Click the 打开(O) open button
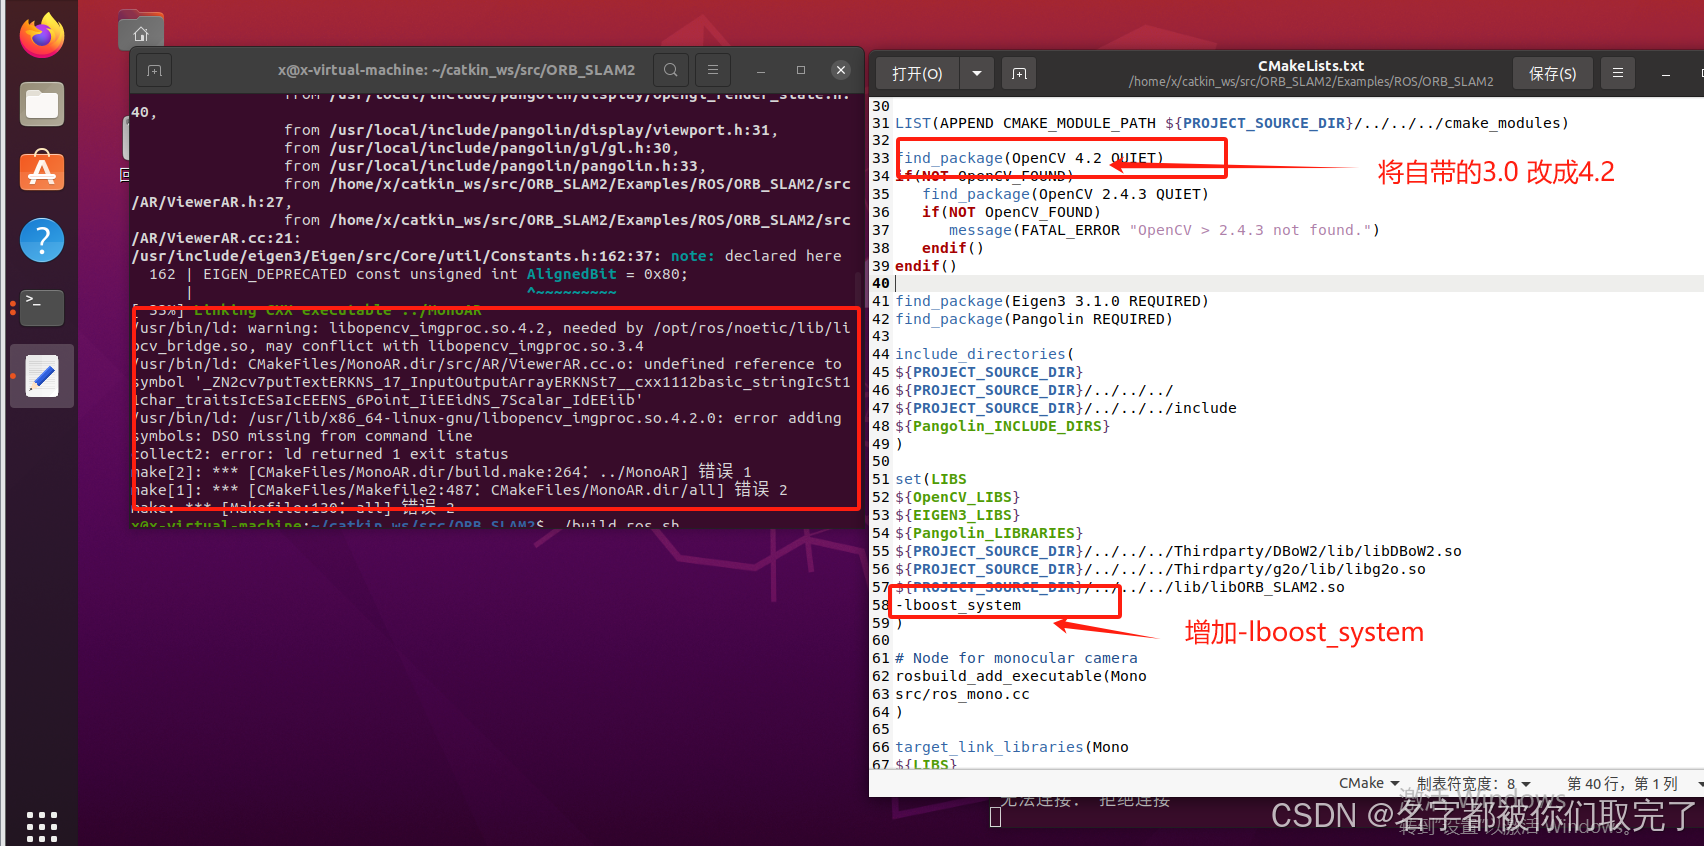 click(917, 73)
